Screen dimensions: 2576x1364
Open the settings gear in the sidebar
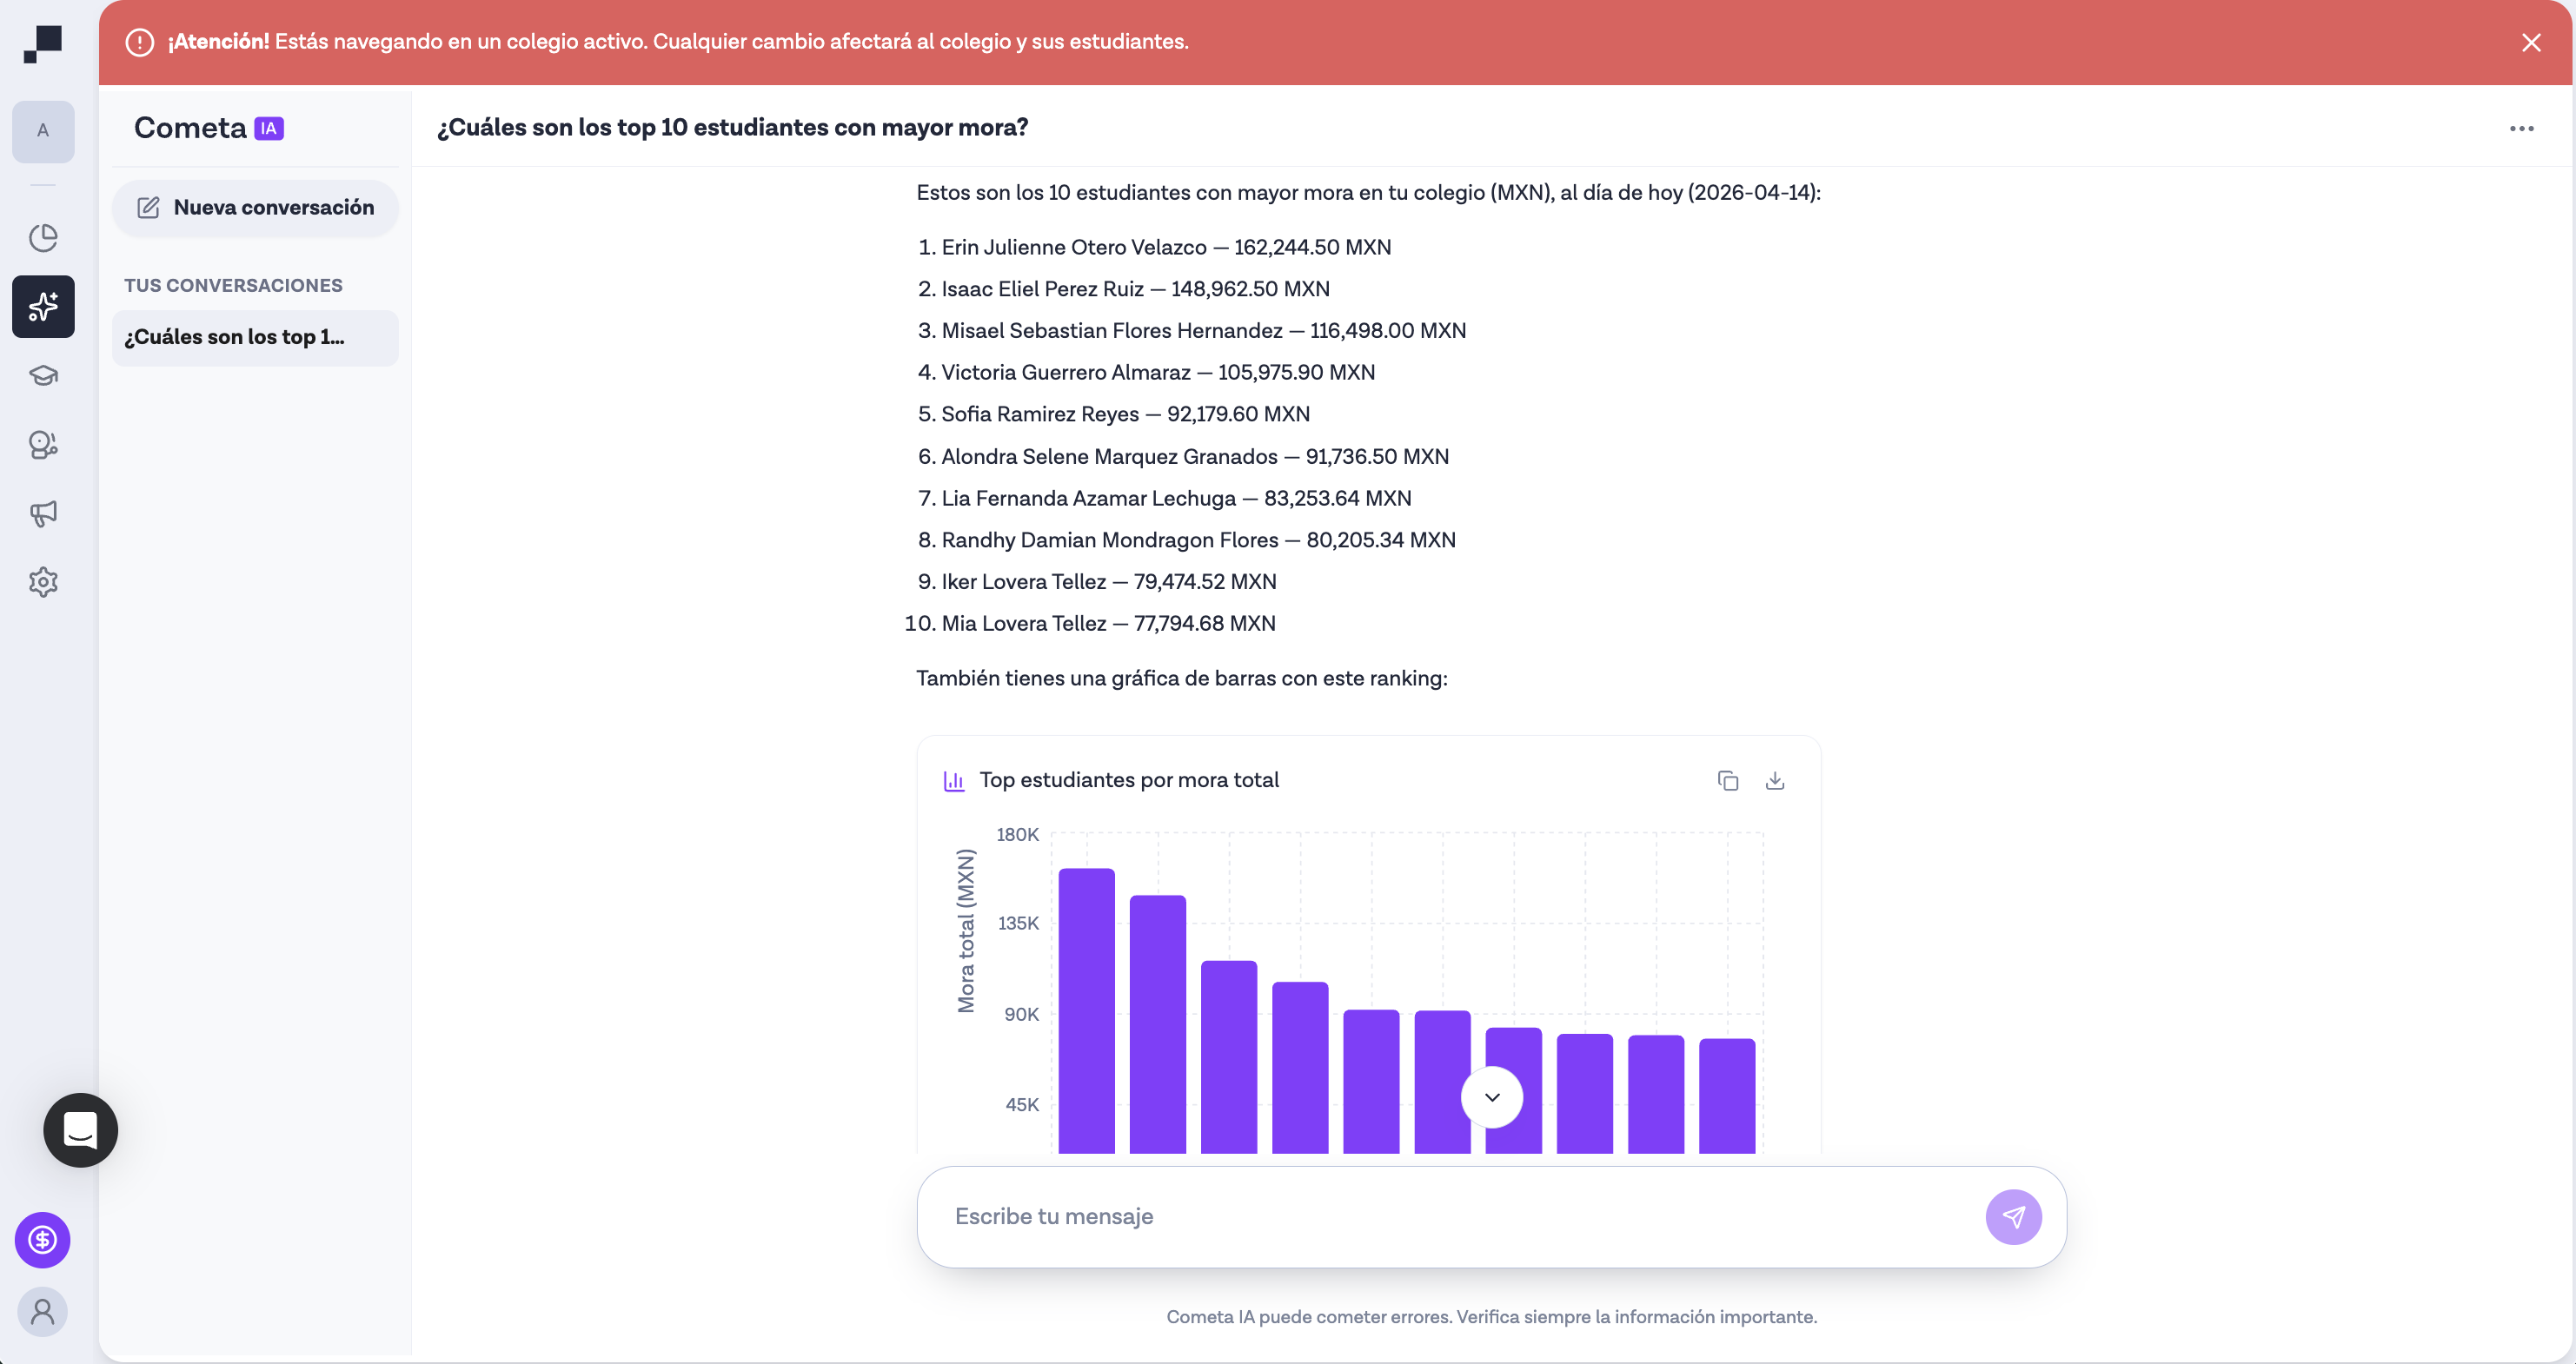coord(43,583)
